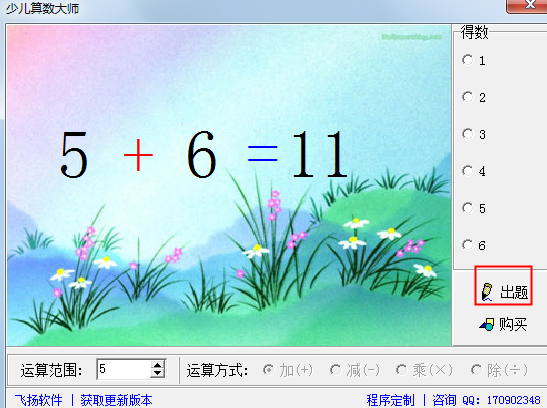This screenshot has height=408, width=547.
Task: Click the pencil icon on 出题
Action: point(487,292)
